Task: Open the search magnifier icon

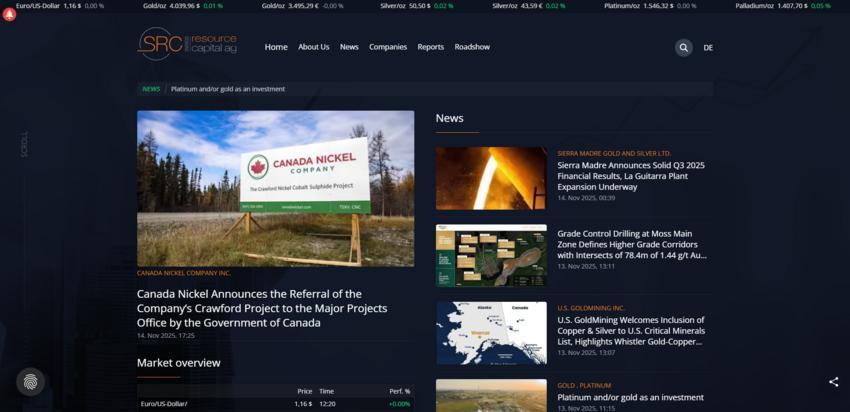Action: tap(684, 48)
